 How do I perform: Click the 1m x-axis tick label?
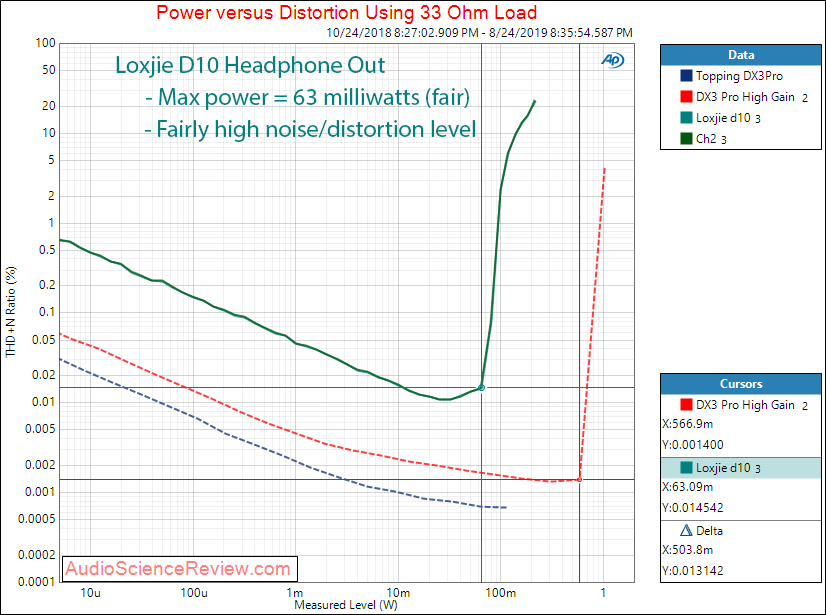coord(295,593)
